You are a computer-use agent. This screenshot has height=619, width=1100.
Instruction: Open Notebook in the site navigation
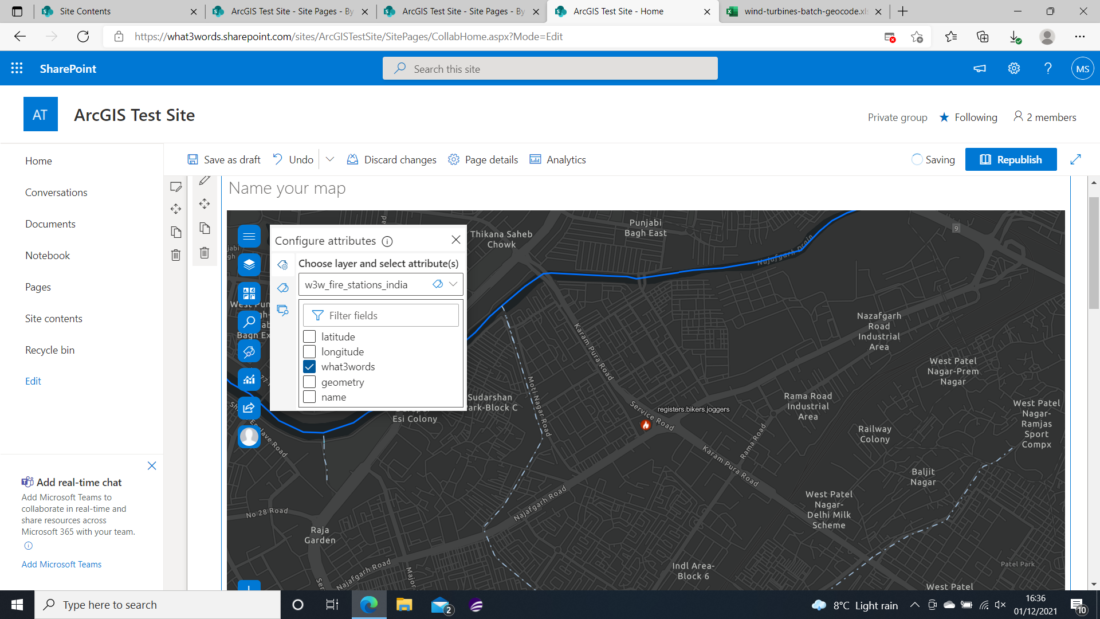(x=47, y=255)
